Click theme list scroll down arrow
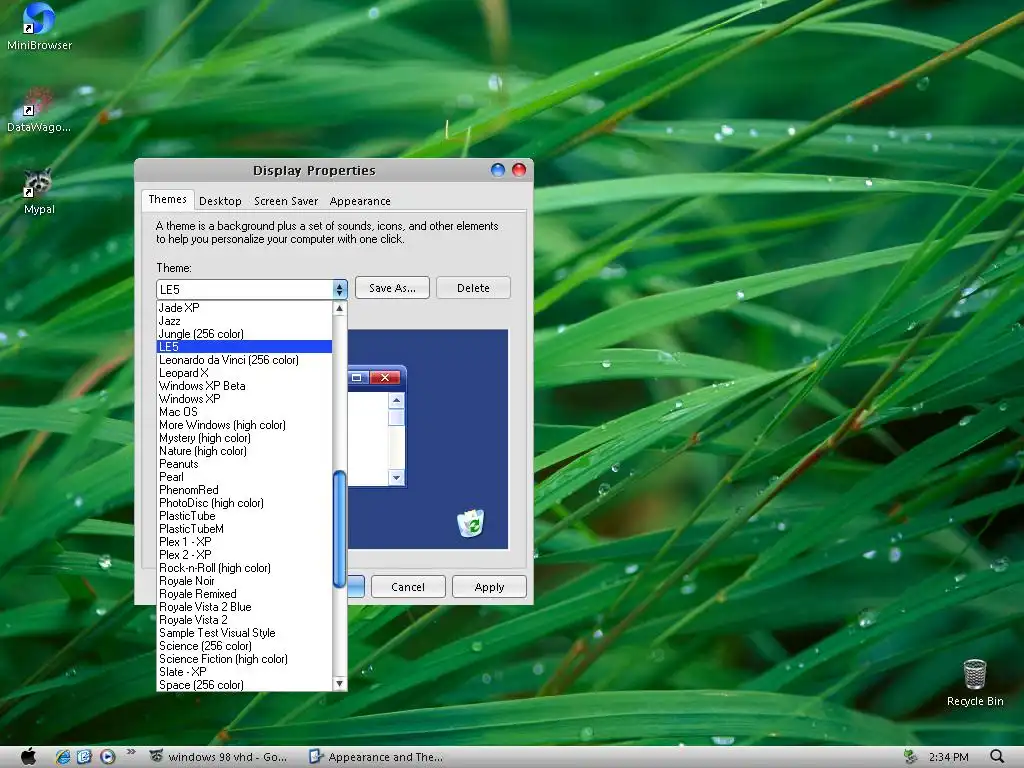This screenshot has width=1024, height=768. pyautogui.click(x=340, y=684)
